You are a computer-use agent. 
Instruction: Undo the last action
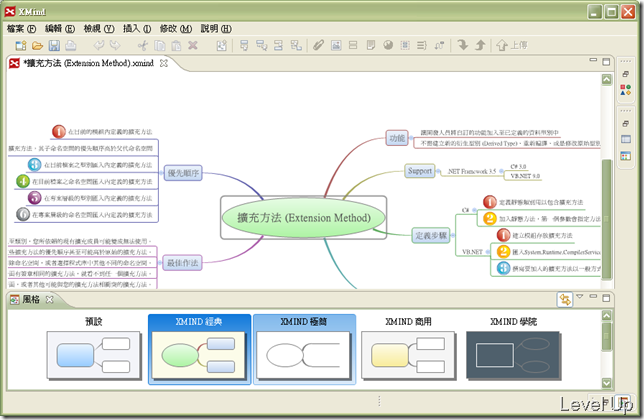[x=99, y=45]
